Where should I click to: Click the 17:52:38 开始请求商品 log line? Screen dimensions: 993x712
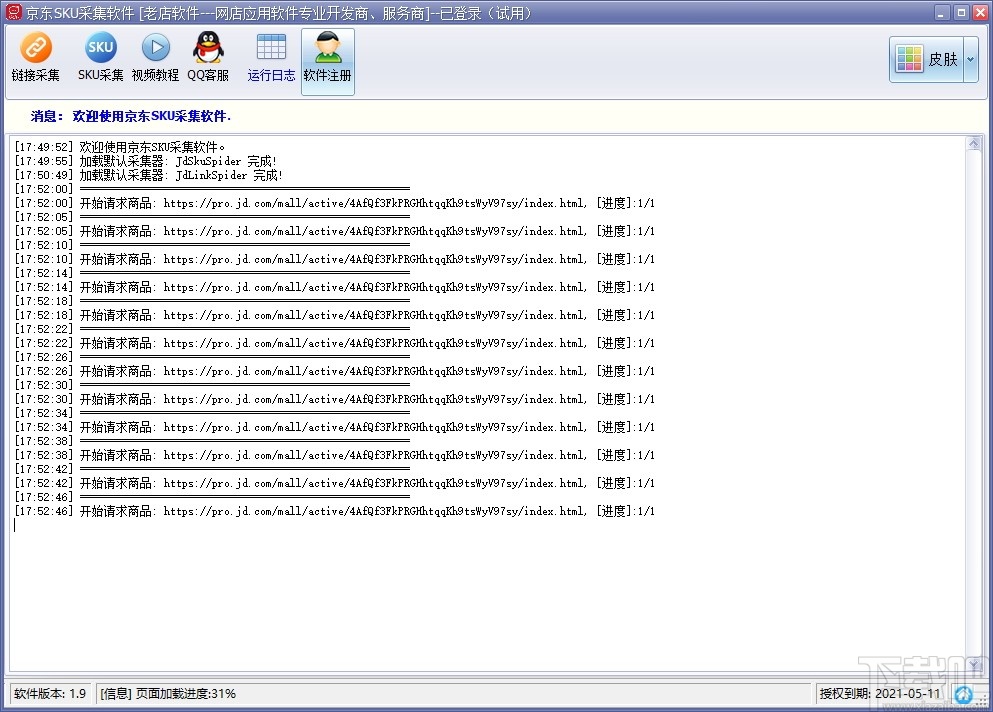click(x=334, y=454)
